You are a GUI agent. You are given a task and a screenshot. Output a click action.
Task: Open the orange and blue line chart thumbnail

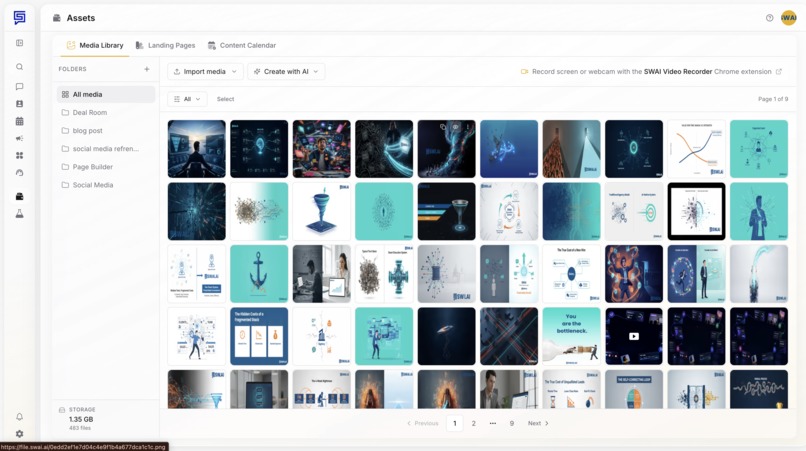(x=697, y=149)
